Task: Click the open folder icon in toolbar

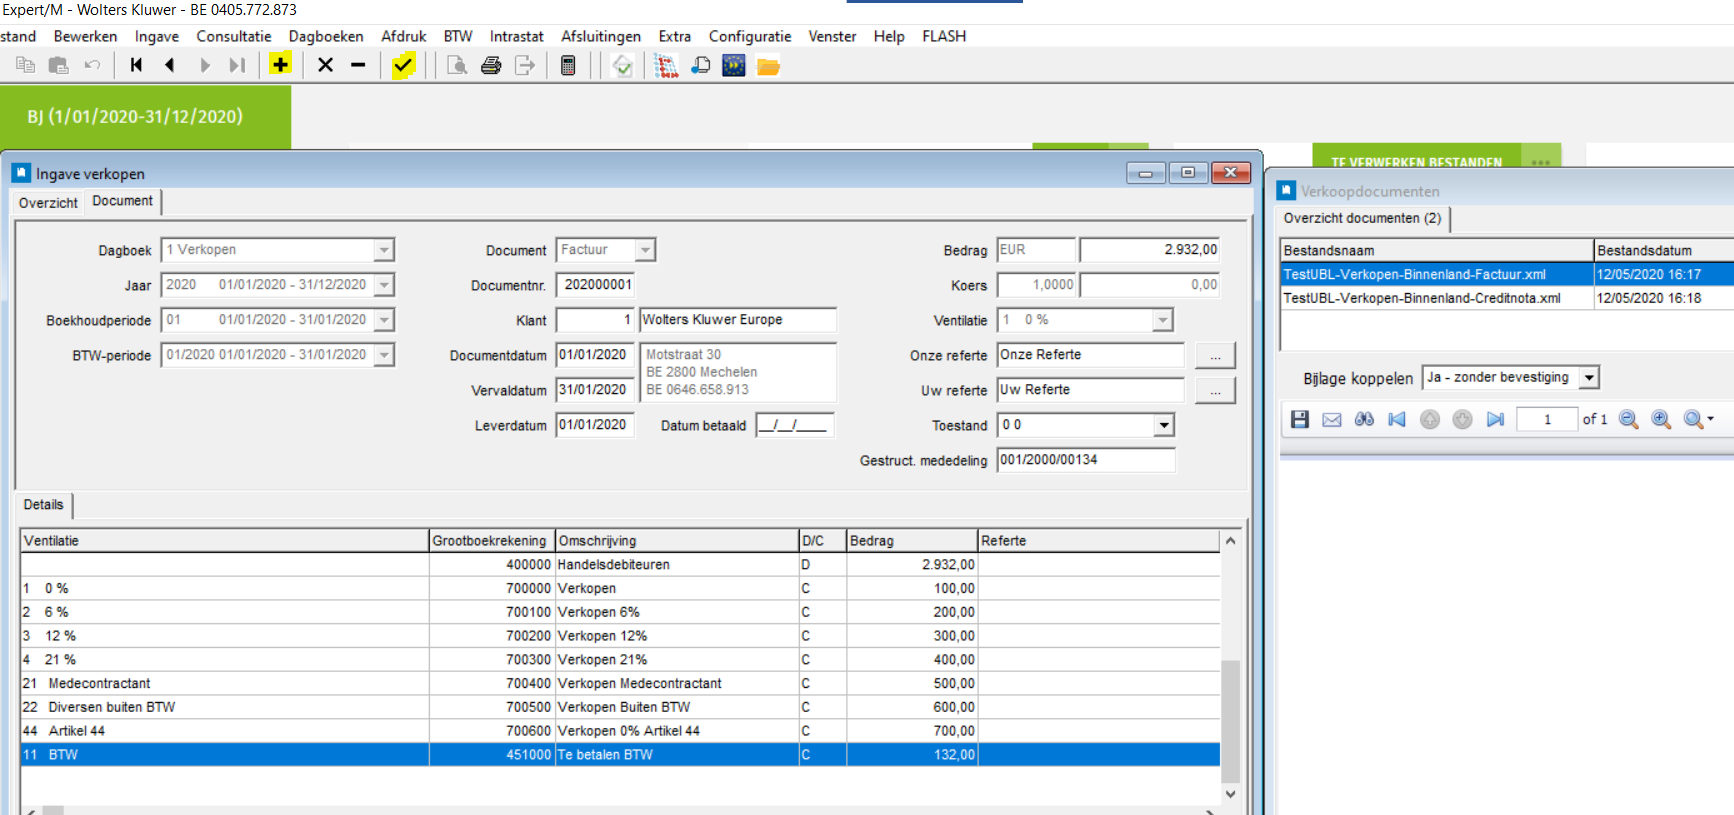Action: tap(768, 67)
